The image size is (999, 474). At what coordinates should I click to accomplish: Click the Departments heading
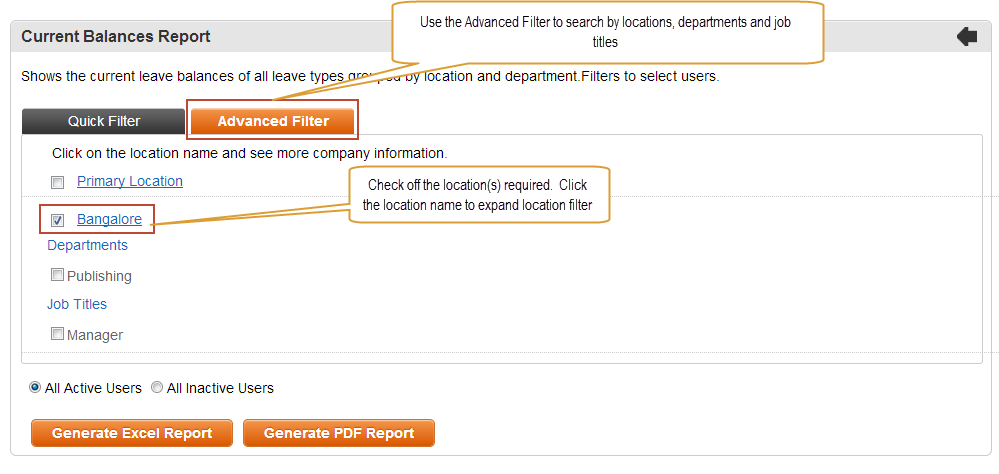[x=87, y=245]
